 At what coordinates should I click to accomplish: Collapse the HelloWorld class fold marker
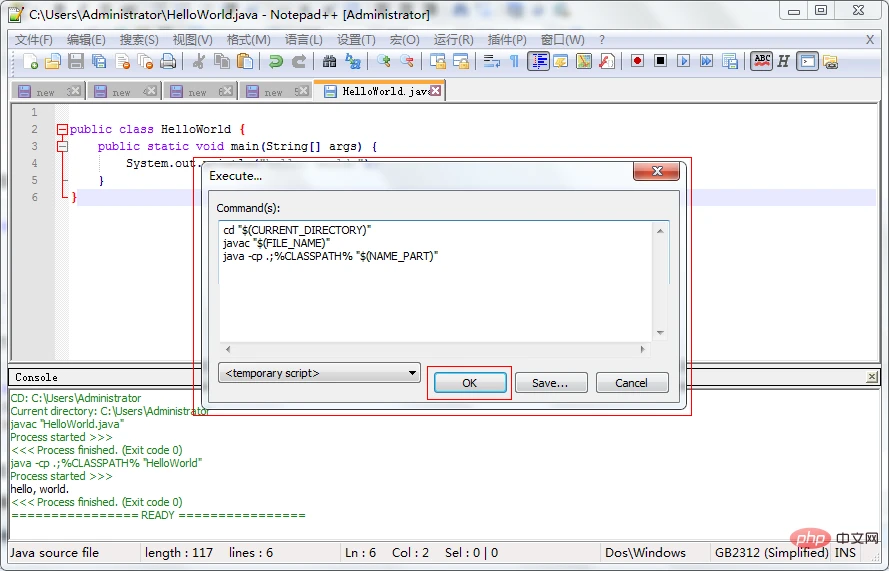coord(62,129)
